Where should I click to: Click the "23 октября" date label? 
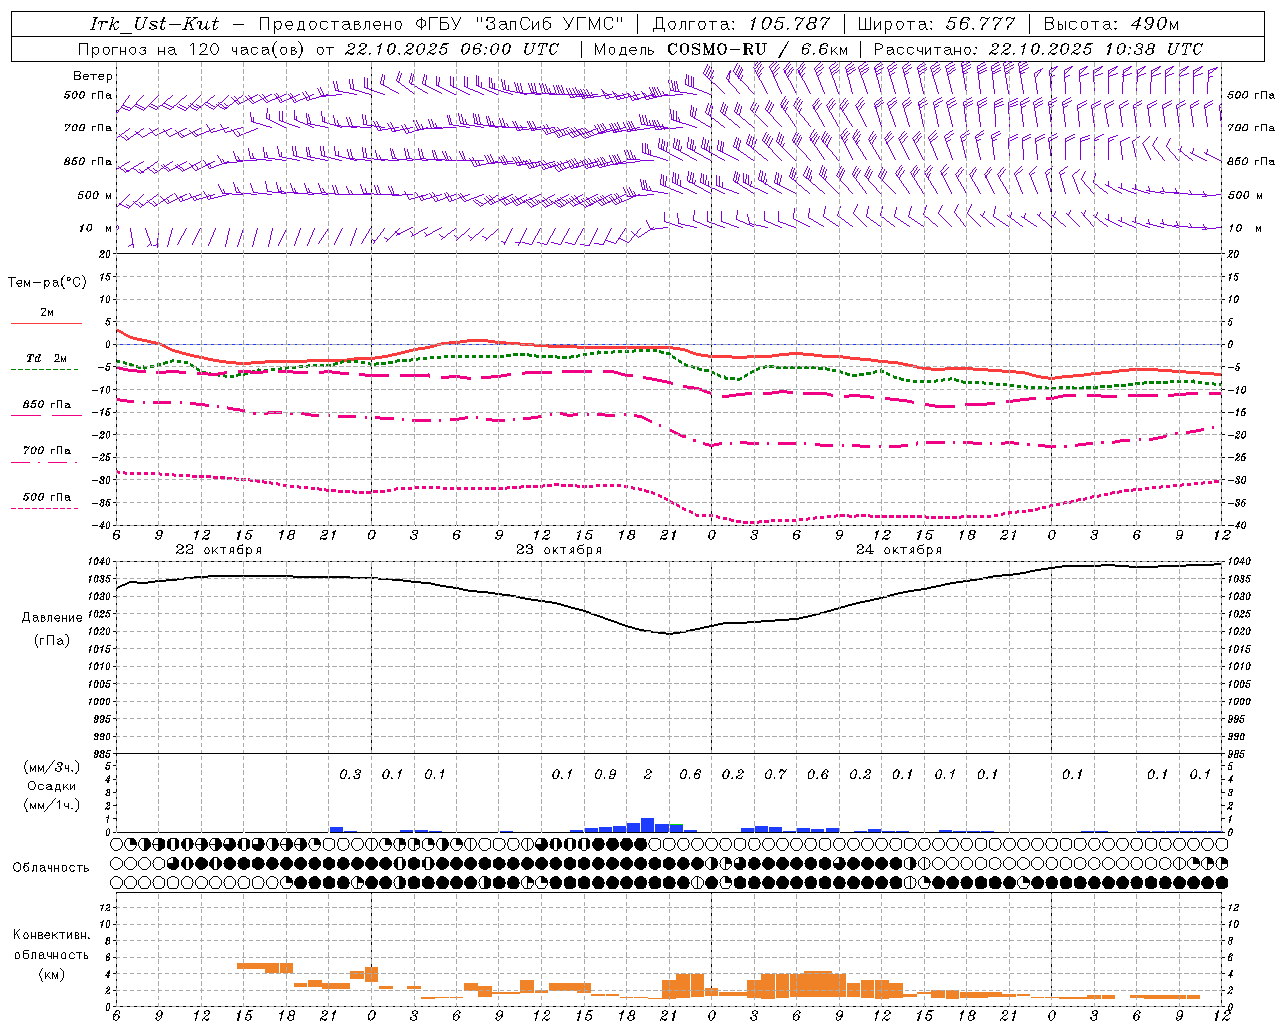pos(559,550)
